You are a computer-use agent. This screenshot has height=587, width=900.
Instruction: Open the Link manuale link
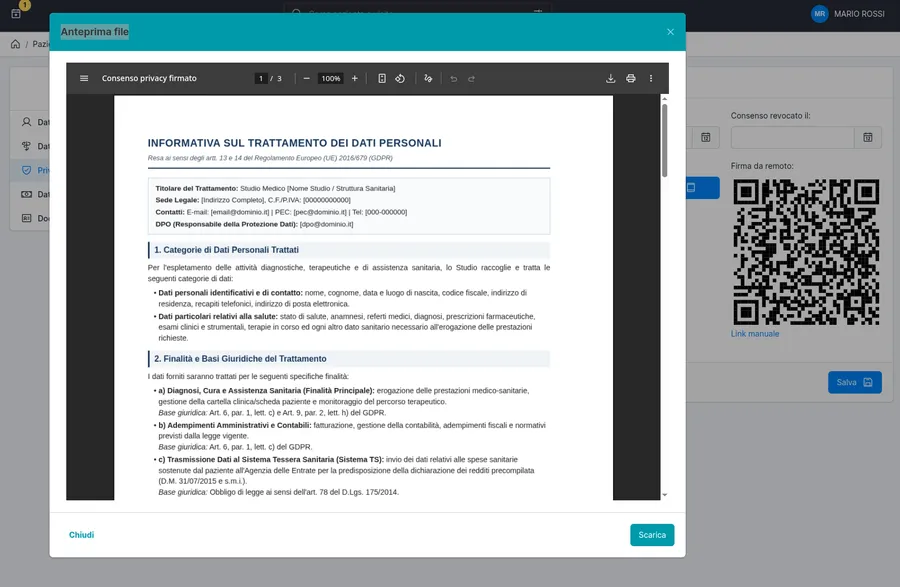(755, 334)
